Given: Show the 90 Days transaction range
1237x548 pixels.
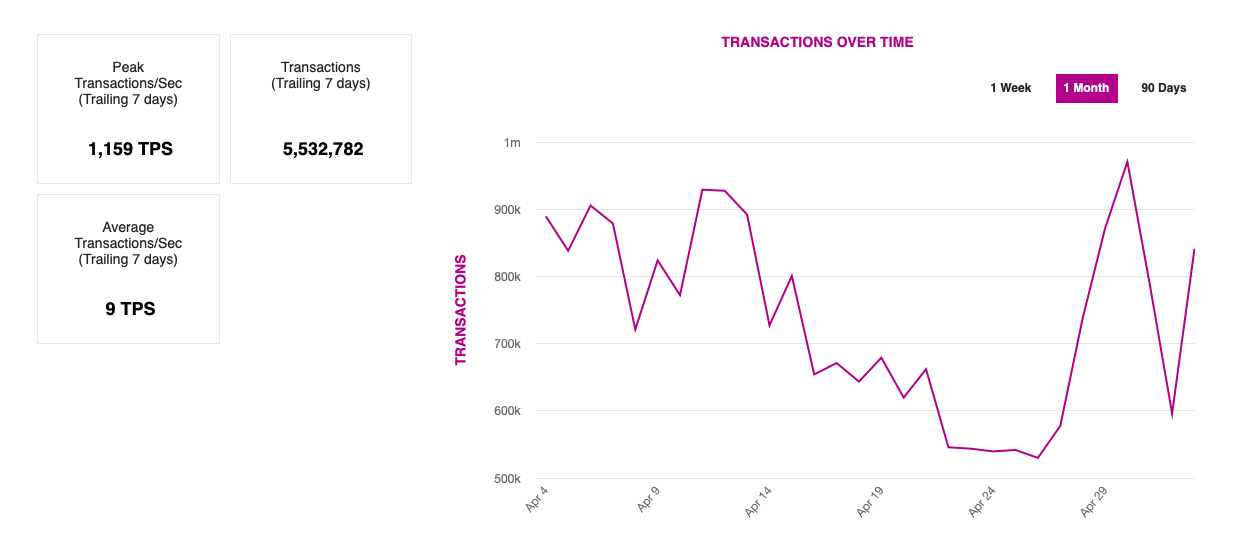Looking at the screenshot, I should tap(1163, 88).
